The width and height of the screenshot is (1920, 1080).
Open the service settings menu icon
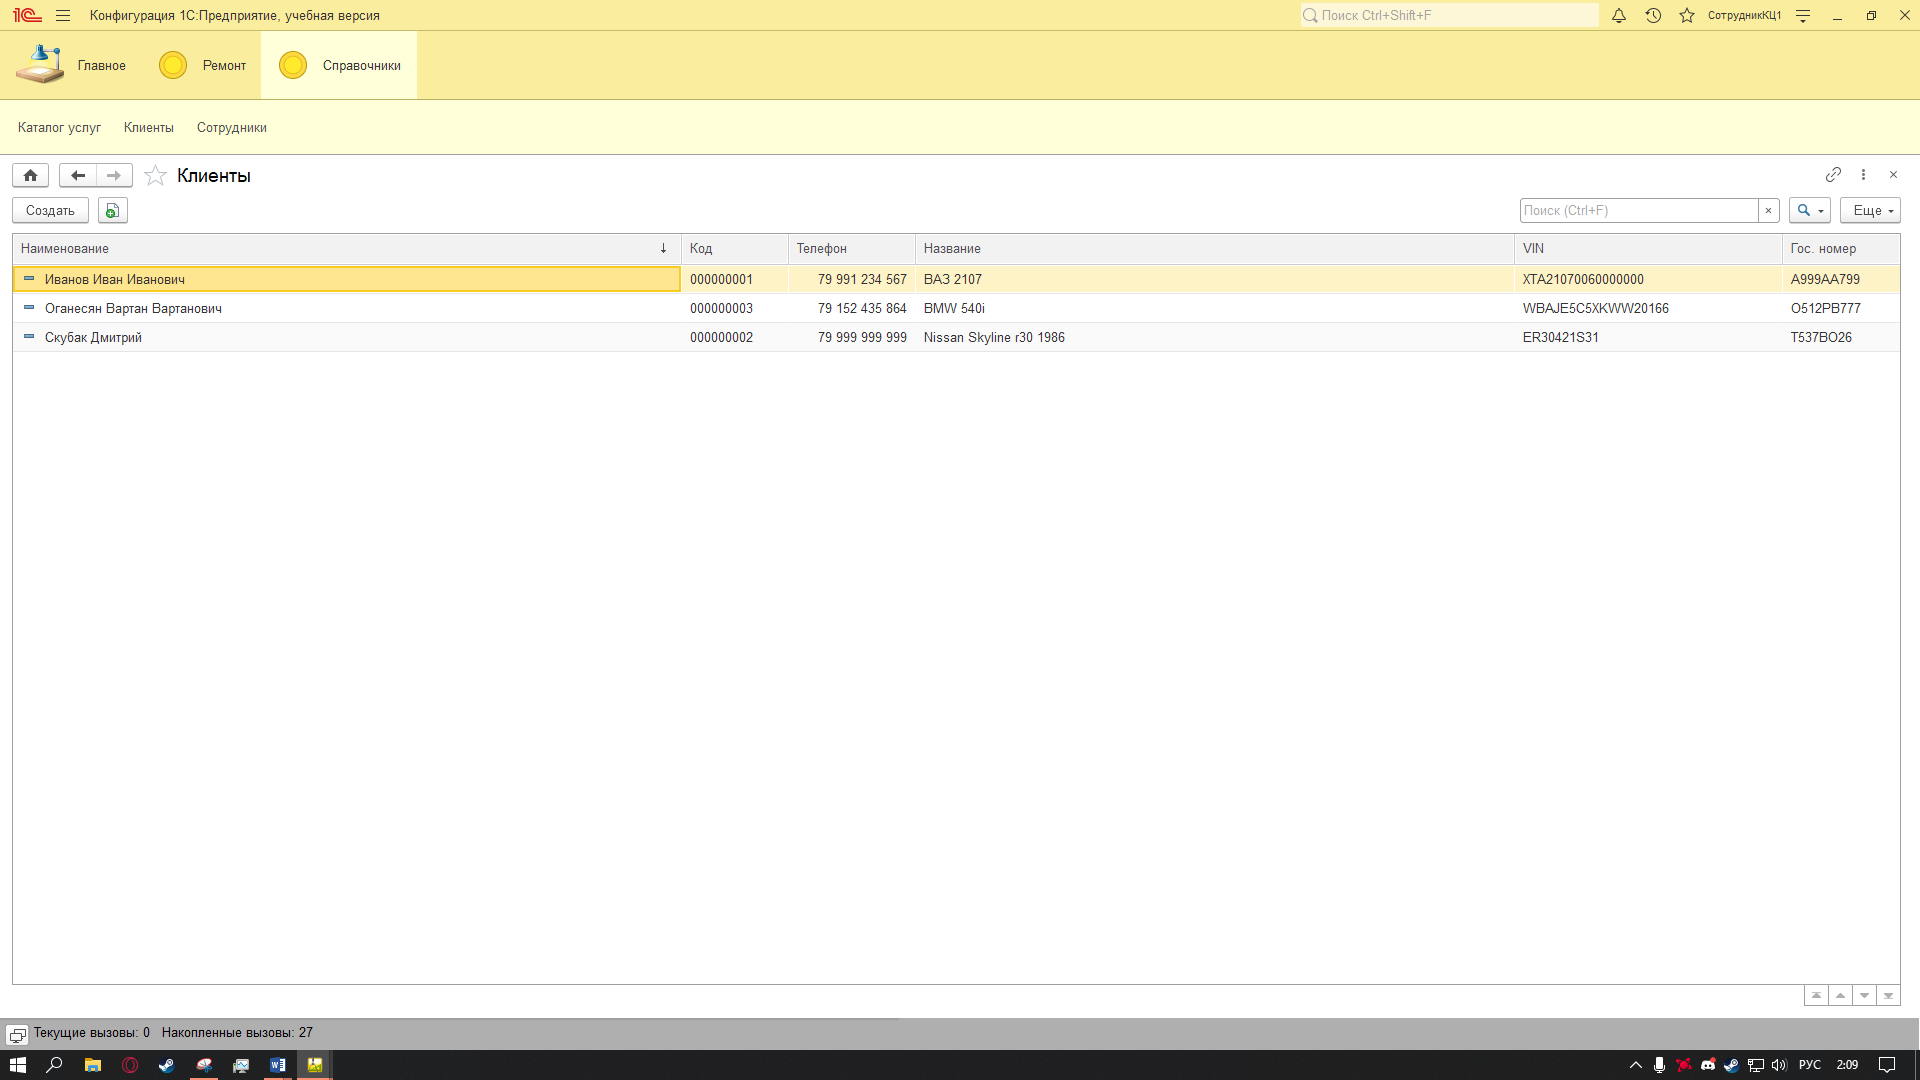1803,16
